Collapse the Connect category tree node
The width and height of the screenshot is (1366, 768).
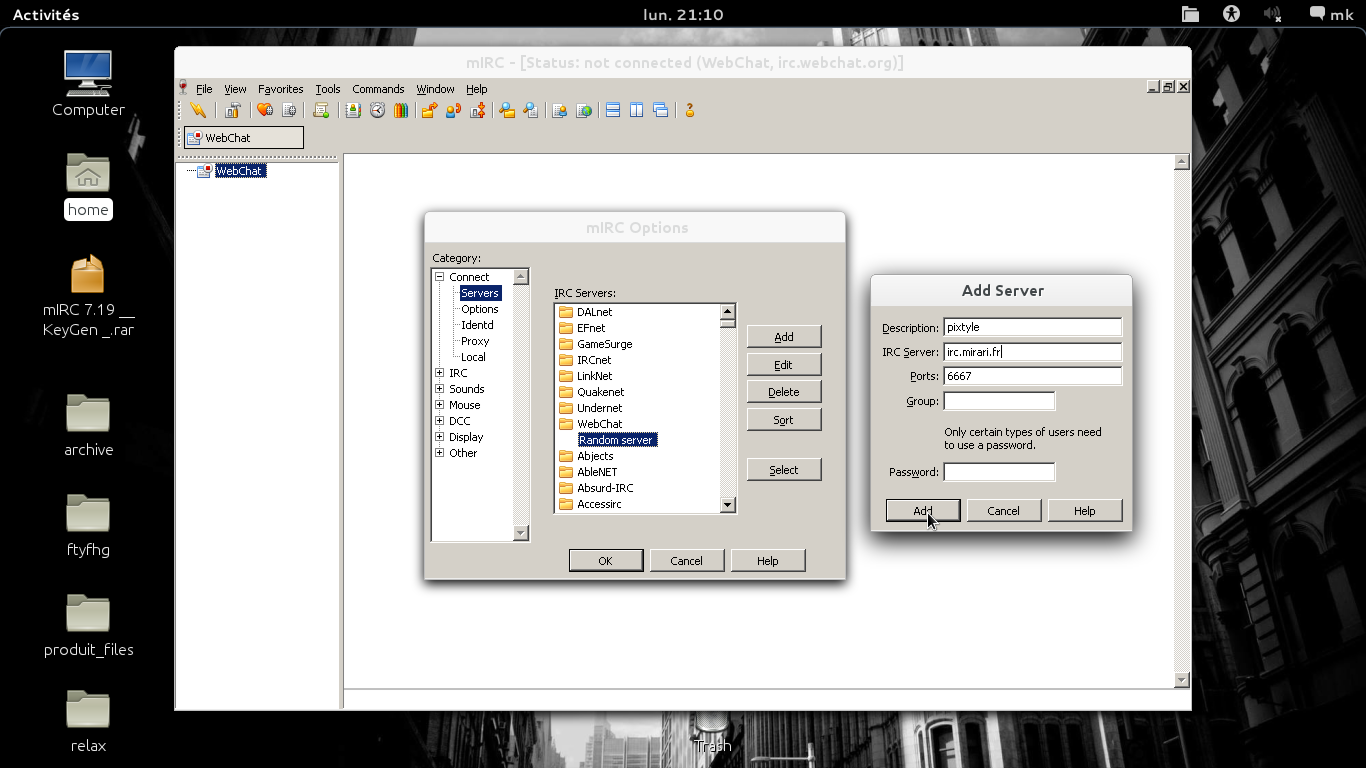coord(439,277)
